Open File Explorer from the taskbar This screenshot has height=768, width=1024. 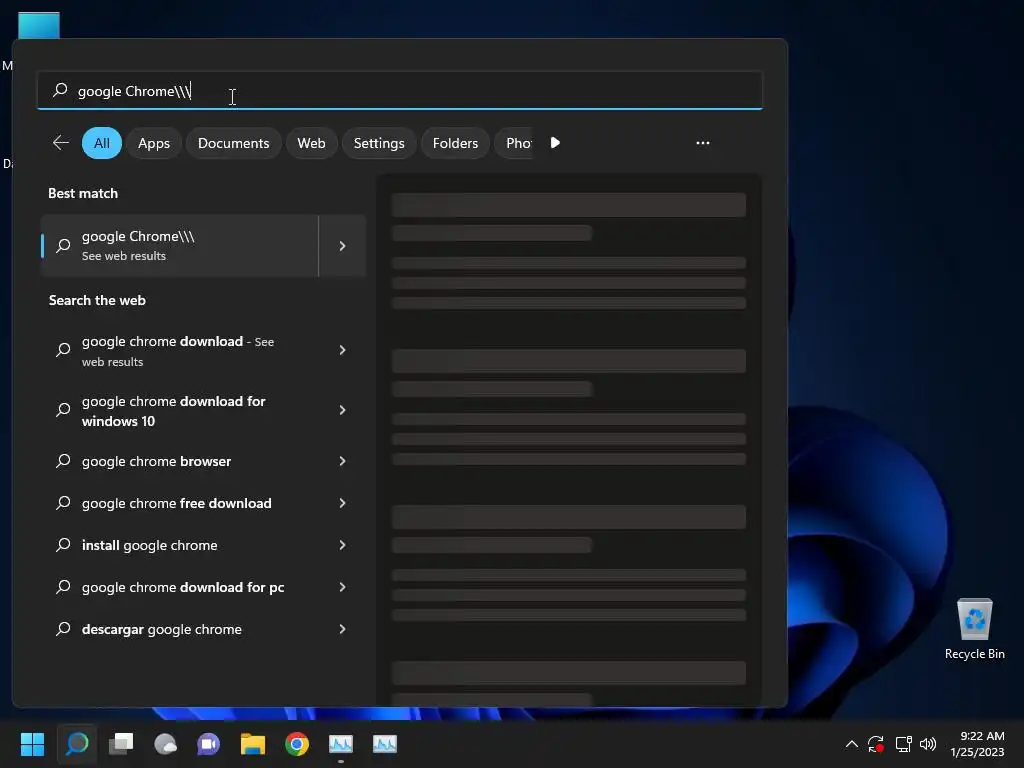pos(253,744)
